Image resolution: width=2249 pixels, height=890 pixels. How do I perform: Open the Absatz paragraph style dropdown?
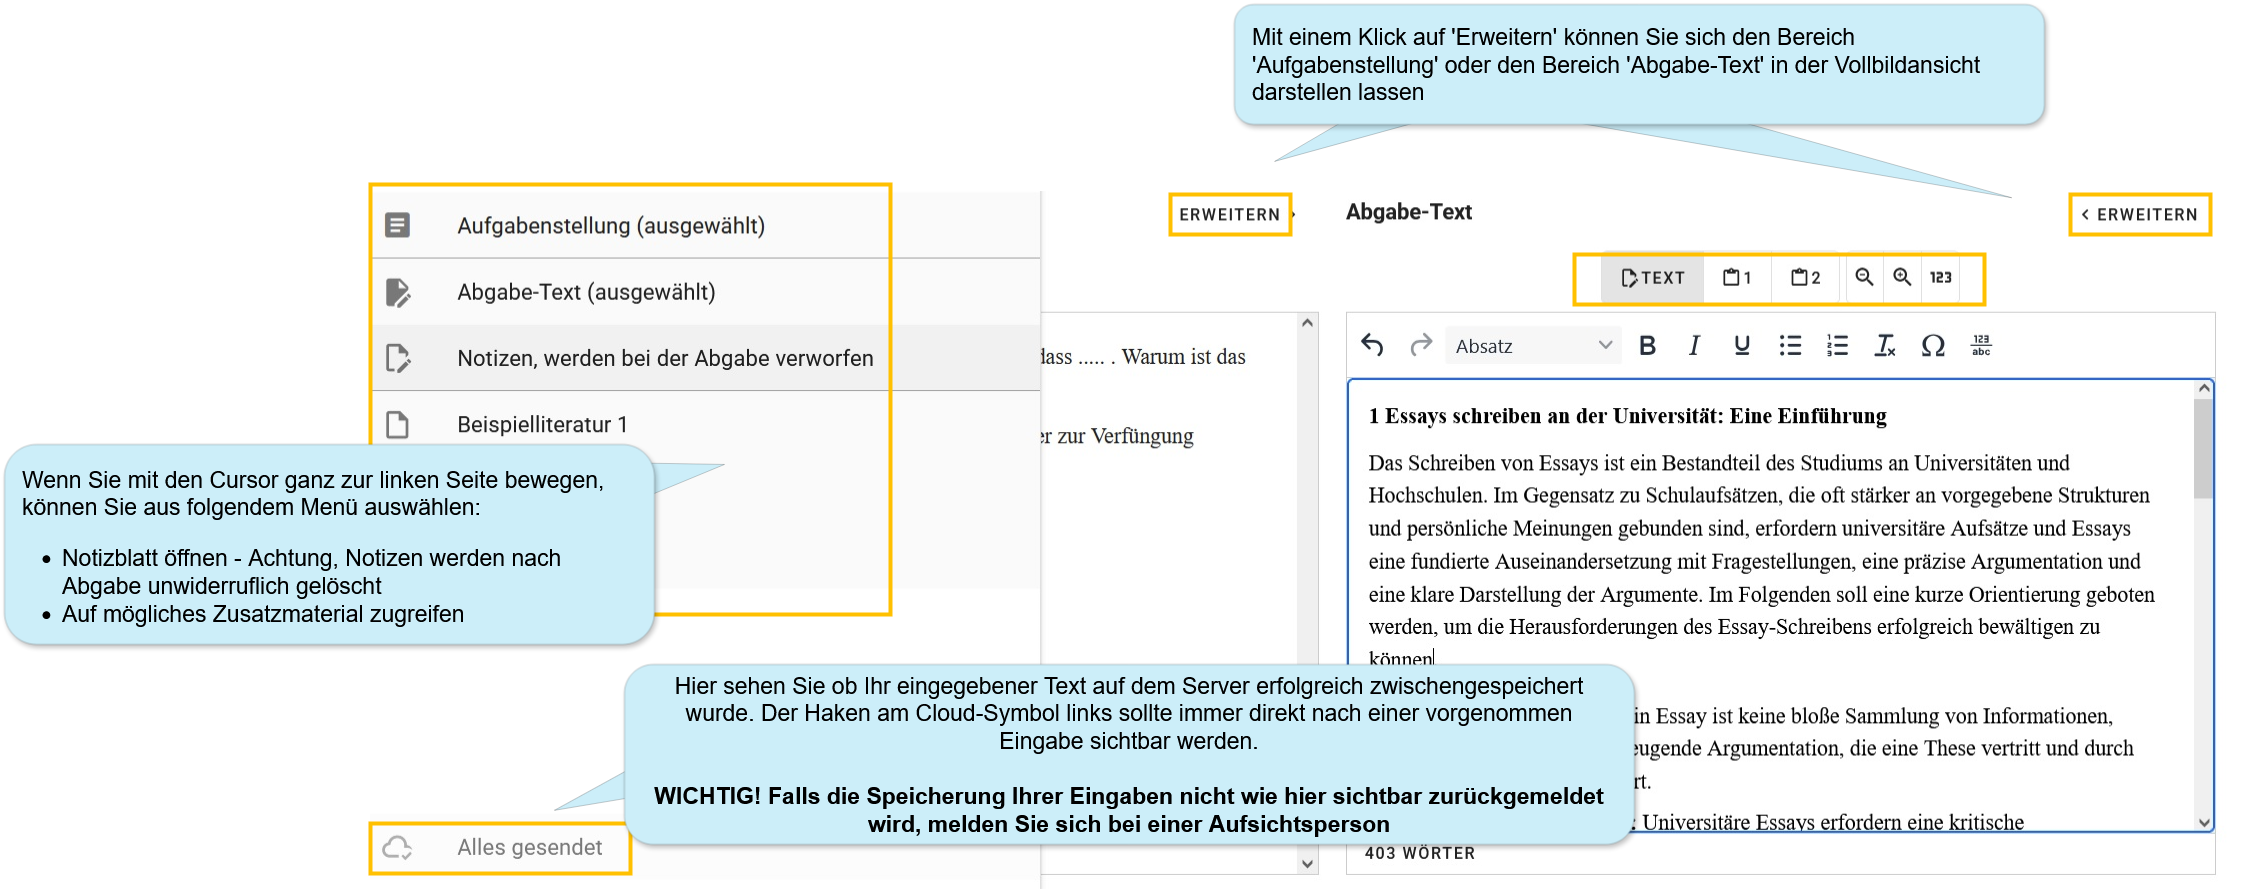[x=1533, y=346]
